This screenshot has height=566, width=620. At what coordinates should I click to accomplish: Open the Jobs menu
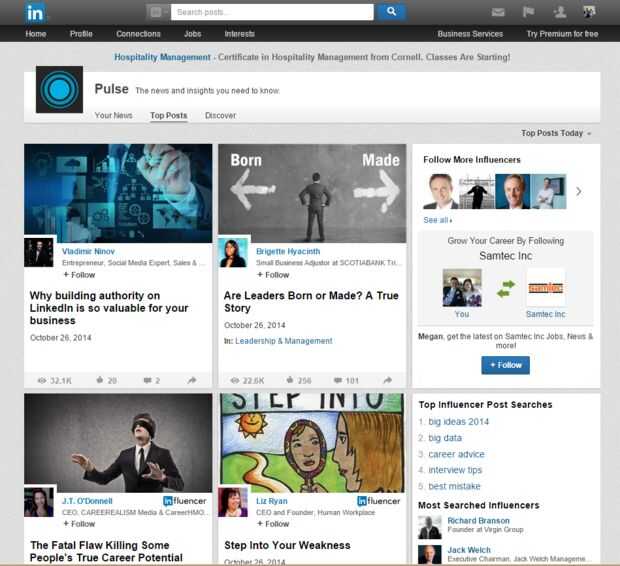click(193, 34)
